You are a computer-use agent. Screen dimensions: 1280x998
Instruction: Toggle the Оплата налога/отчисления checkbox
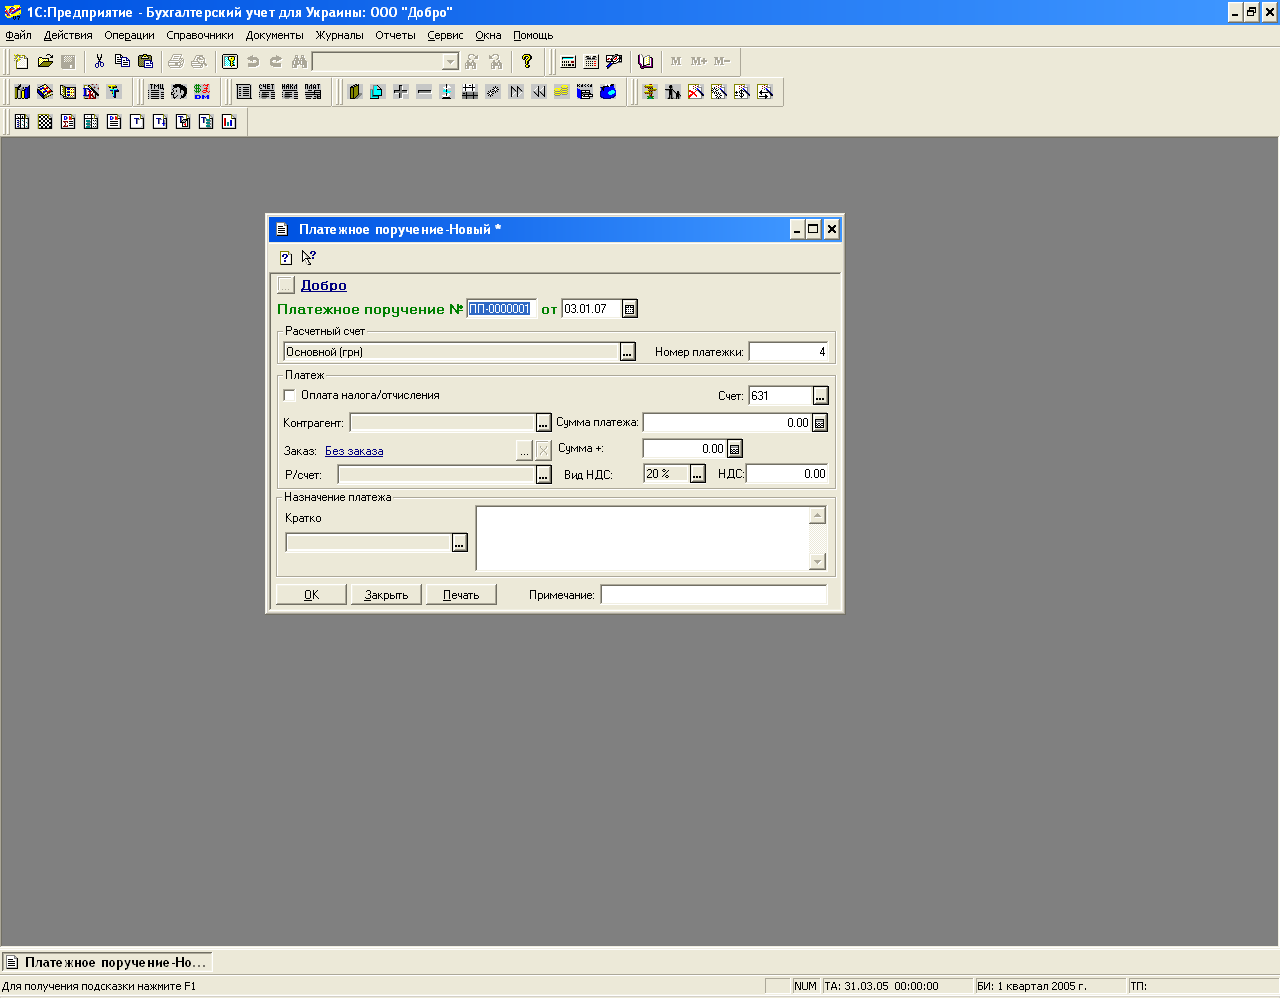pyautogui.click(x=290, y=395)
